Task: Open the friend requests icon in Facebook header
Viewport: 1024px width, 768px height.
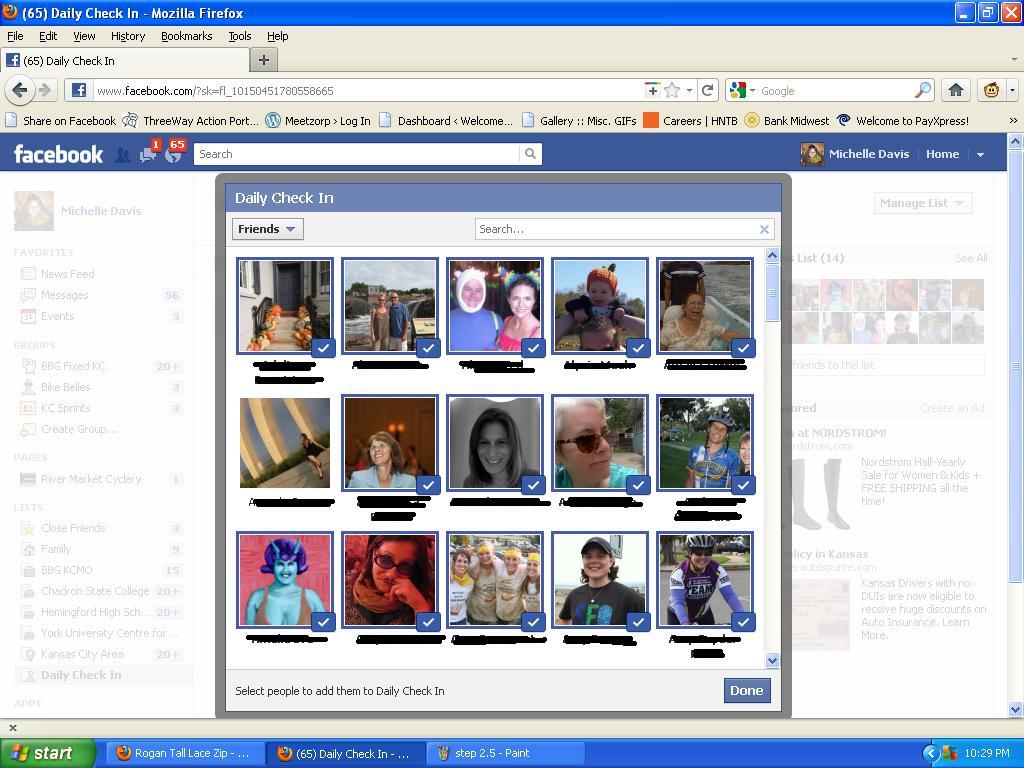Action: click(x=122, y=155)
